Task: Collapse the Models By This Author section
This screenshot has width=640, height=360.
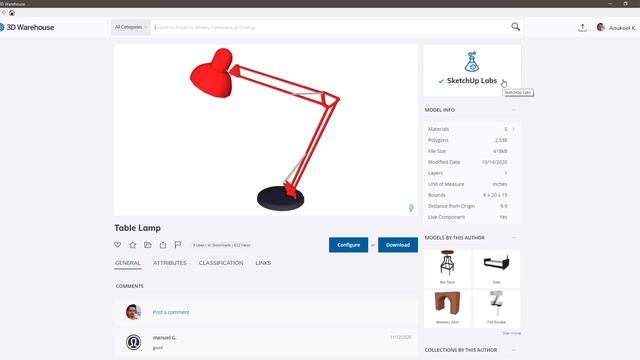Action: point(513,238)
